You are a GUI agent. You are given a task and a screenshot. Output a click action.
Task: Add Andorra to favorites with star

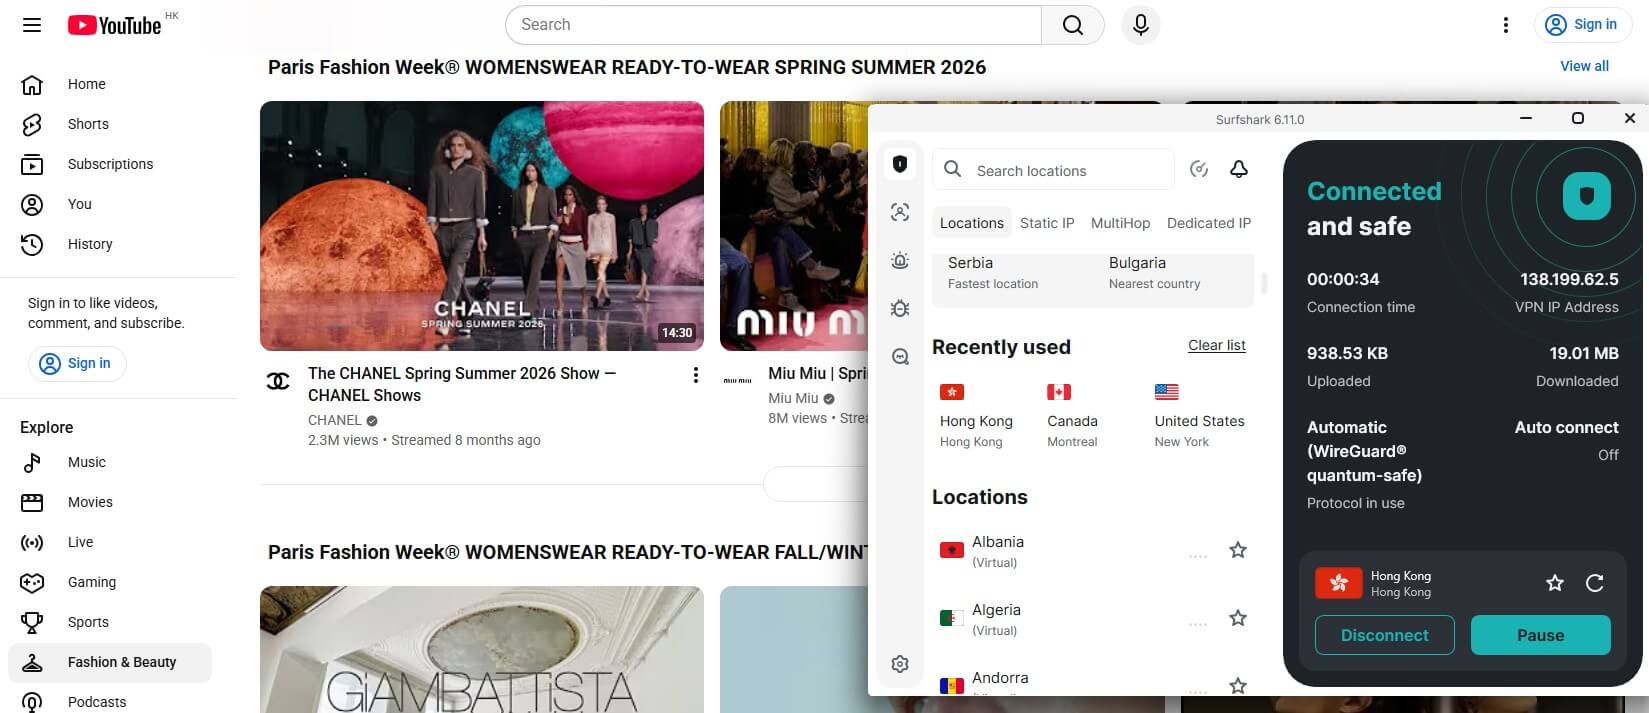[1238, 686]
